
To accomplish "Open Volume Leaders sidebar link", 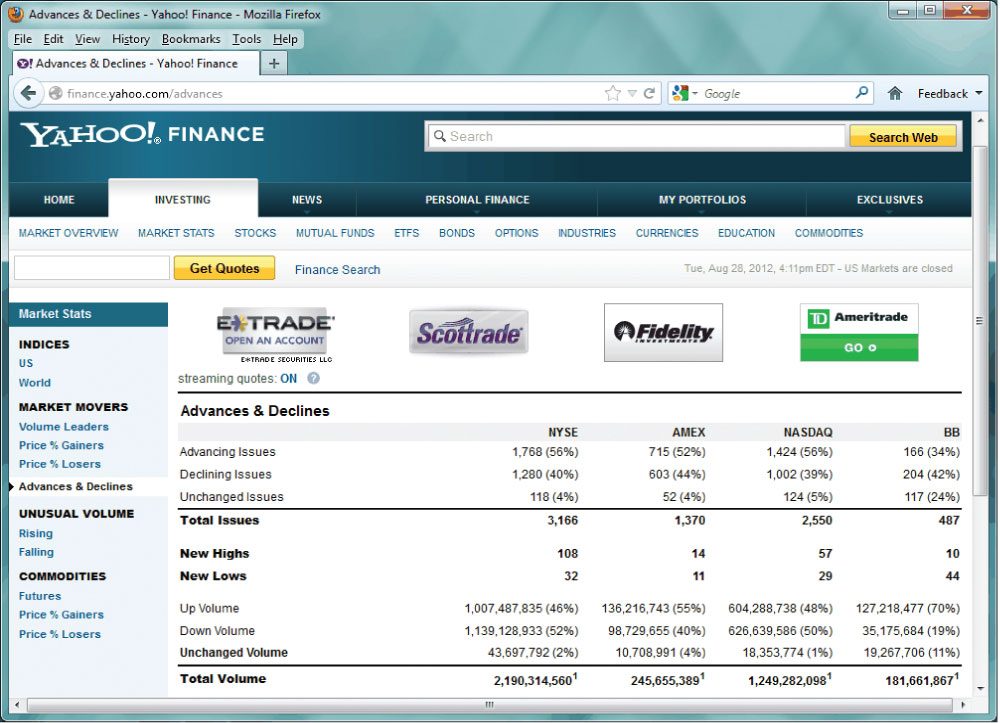I will click(64, 427).
